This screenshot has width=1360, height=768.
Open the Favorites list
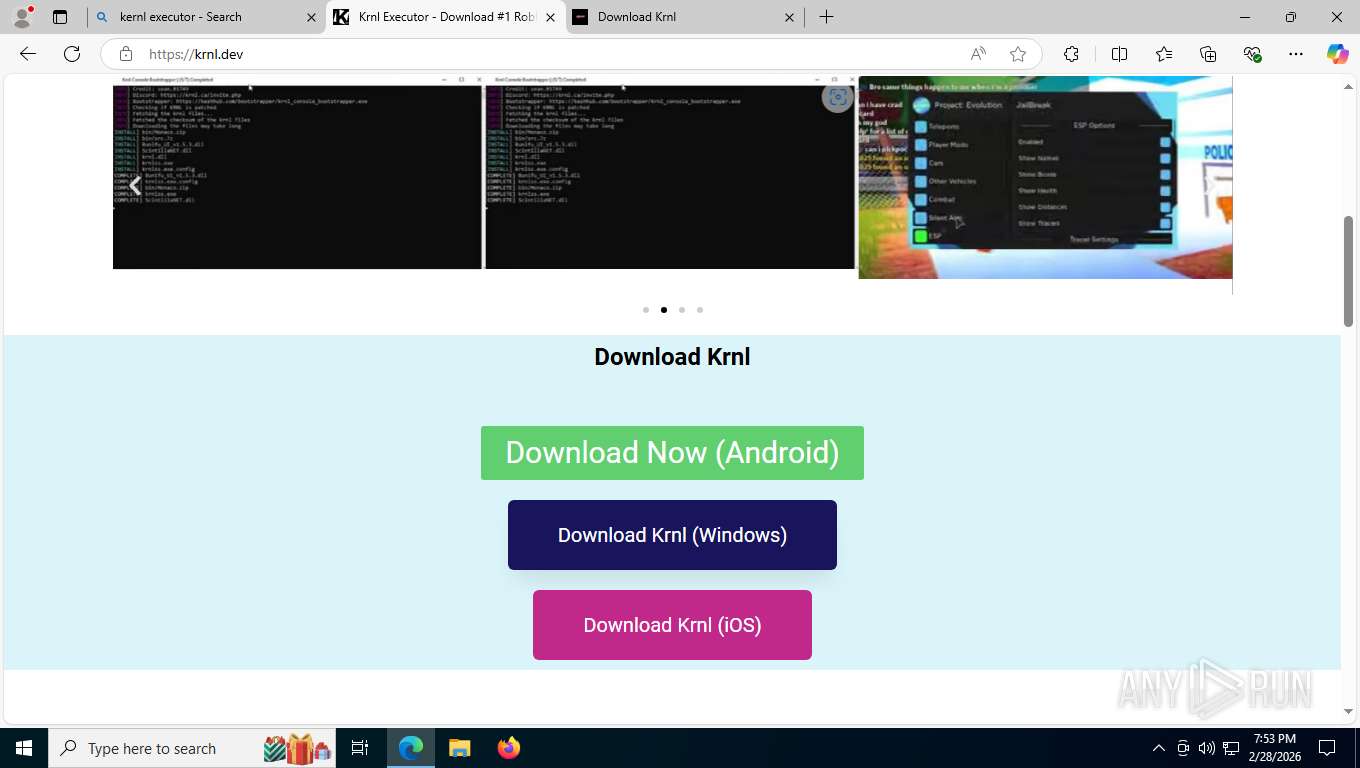1164,54
